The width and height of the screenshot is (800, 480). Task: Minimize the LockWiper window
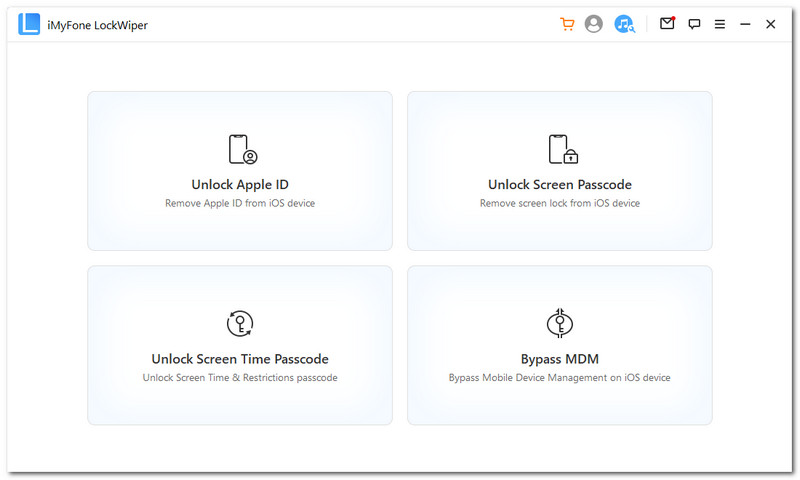(x=745, y=24)
